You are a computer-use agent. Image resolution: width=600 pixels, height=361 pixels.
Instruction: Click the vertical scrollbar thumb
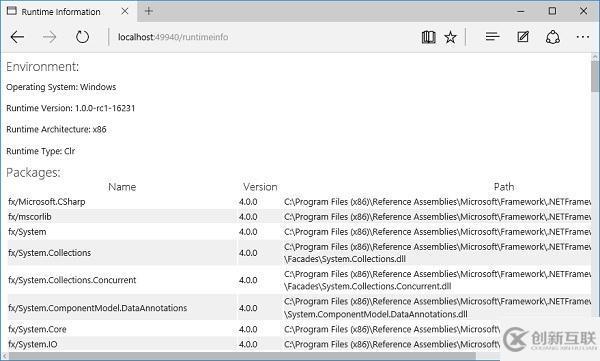pyautogui.click(x=595, y=77)
